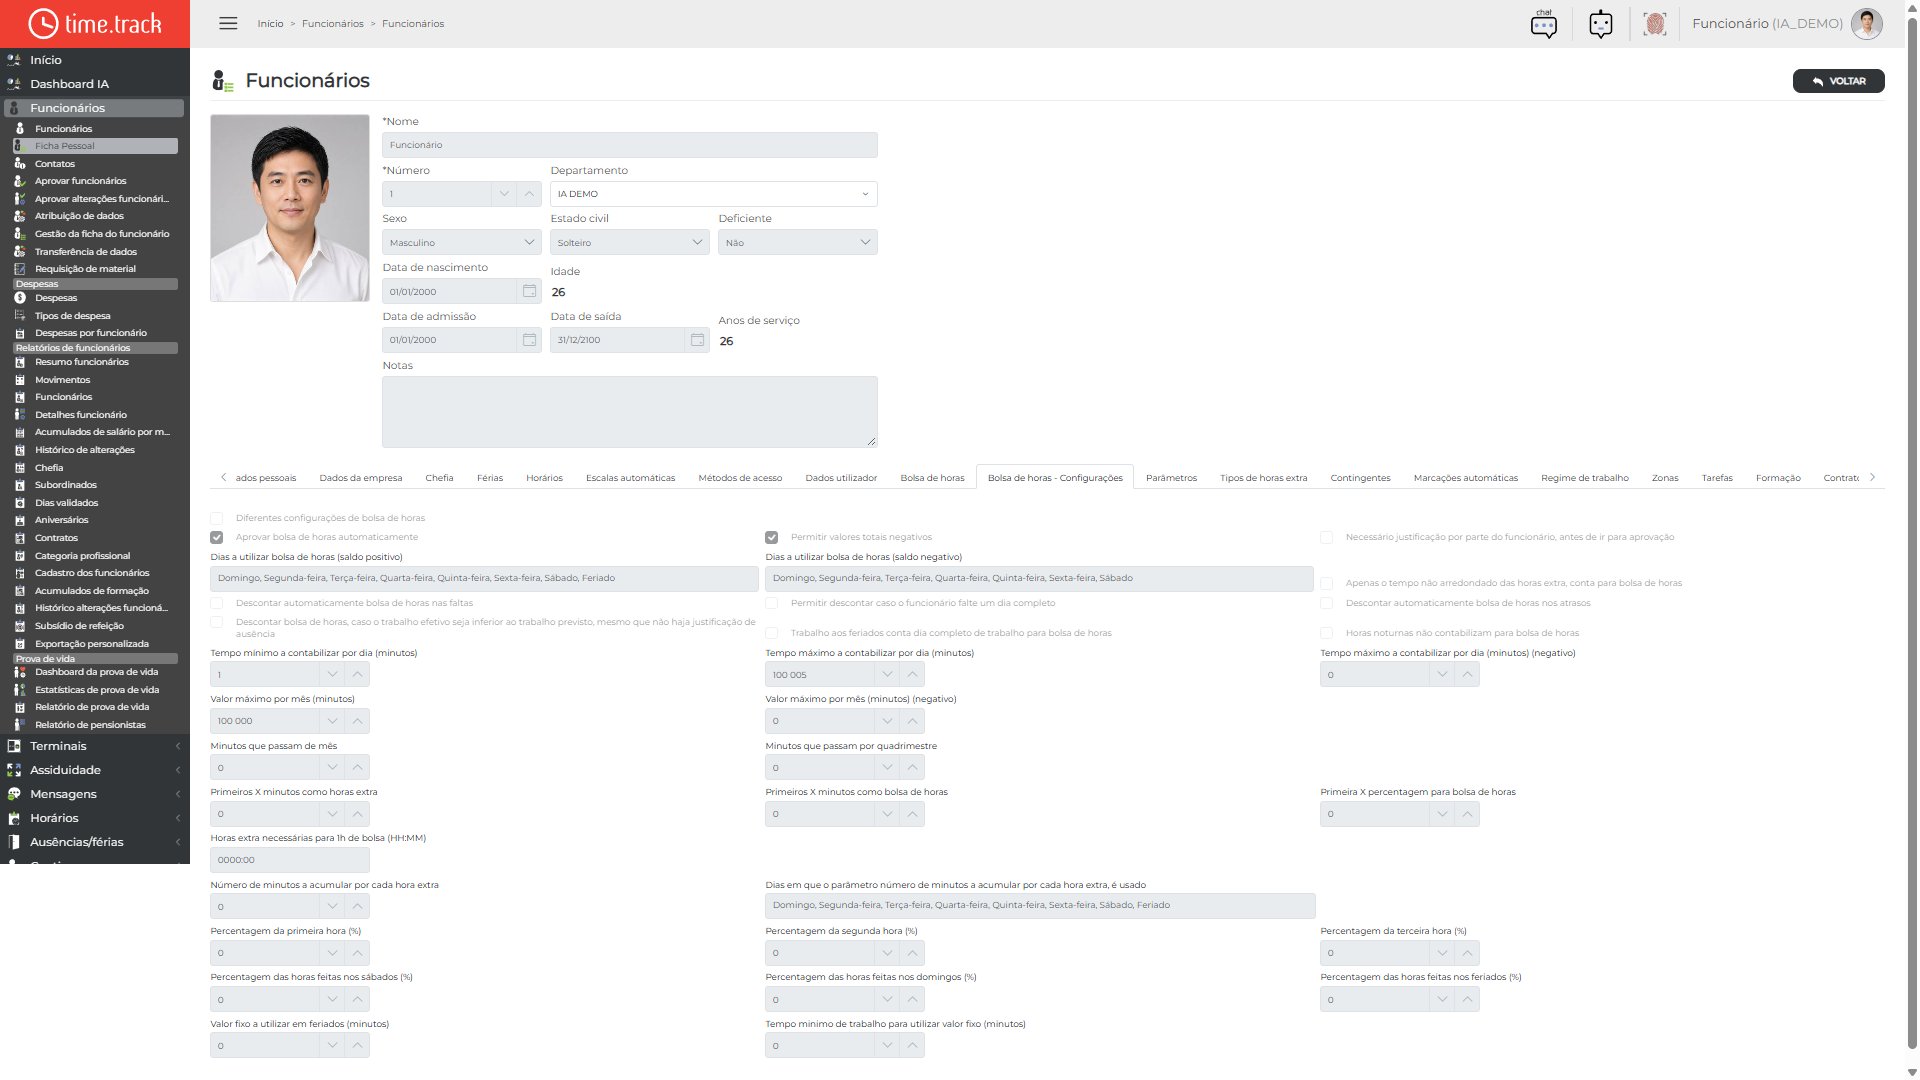Click the employee photo thumbnail
The image size is (1920, 1080).
pyautogui.click(x=290, y=208)
